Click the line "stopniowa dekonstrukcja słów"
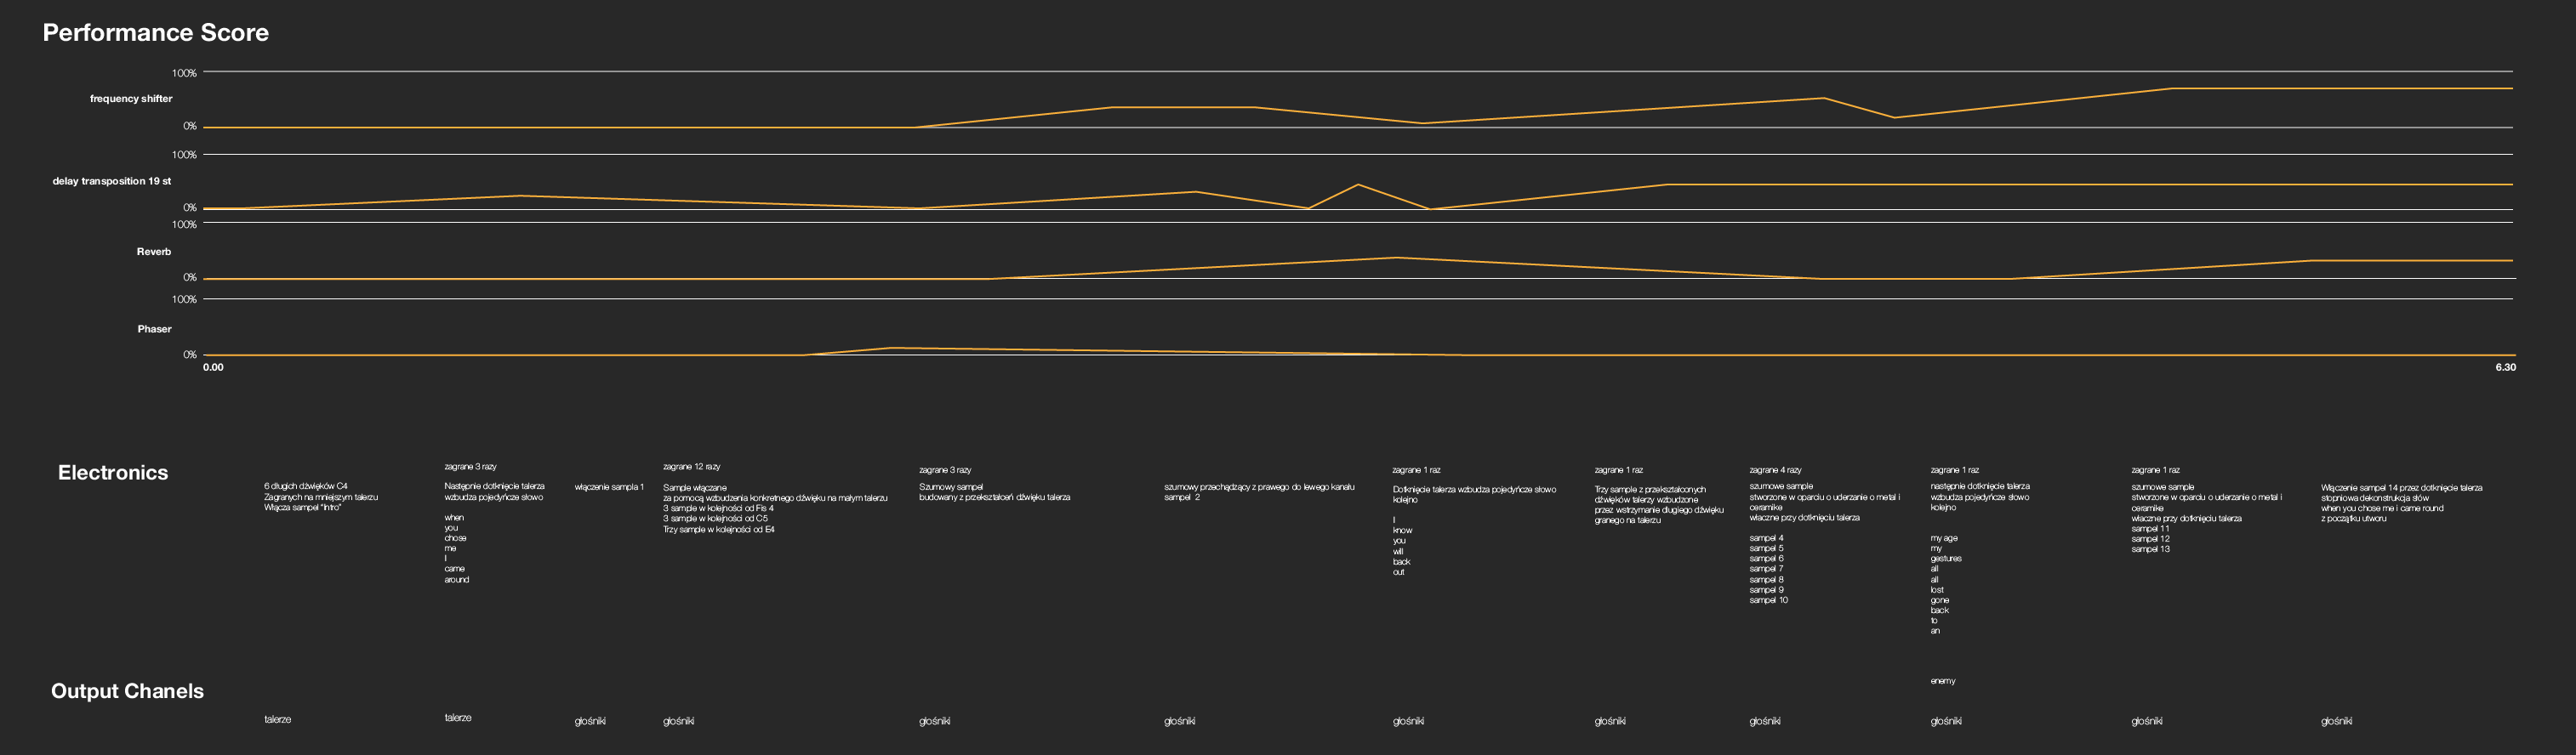2576x755 pixels. [x=2375, y=498]
